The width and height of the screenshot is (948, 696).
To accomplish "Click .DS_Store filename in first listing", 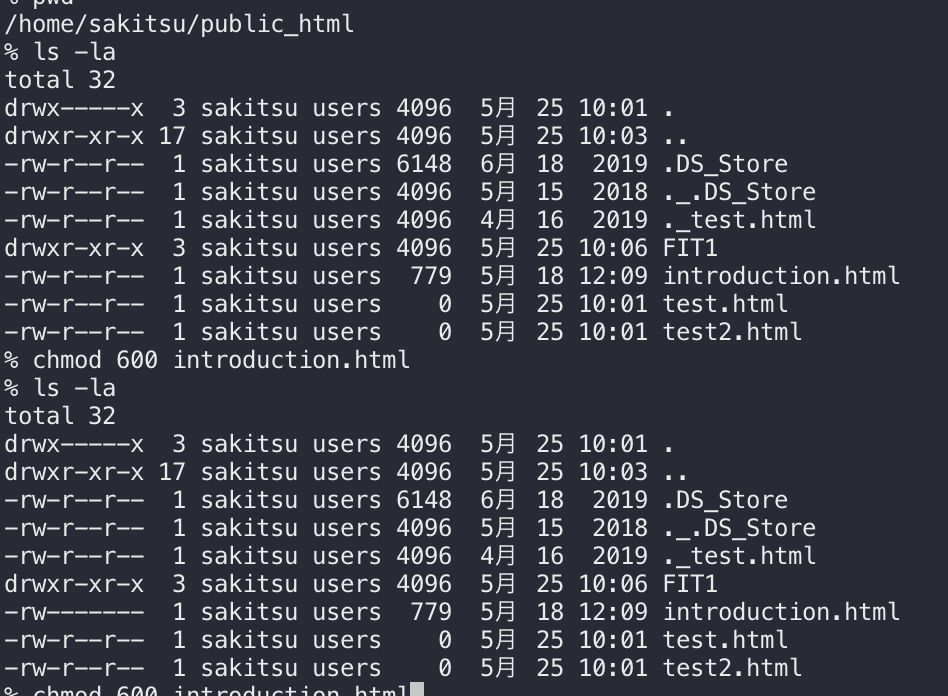I will tap(725, 163).
